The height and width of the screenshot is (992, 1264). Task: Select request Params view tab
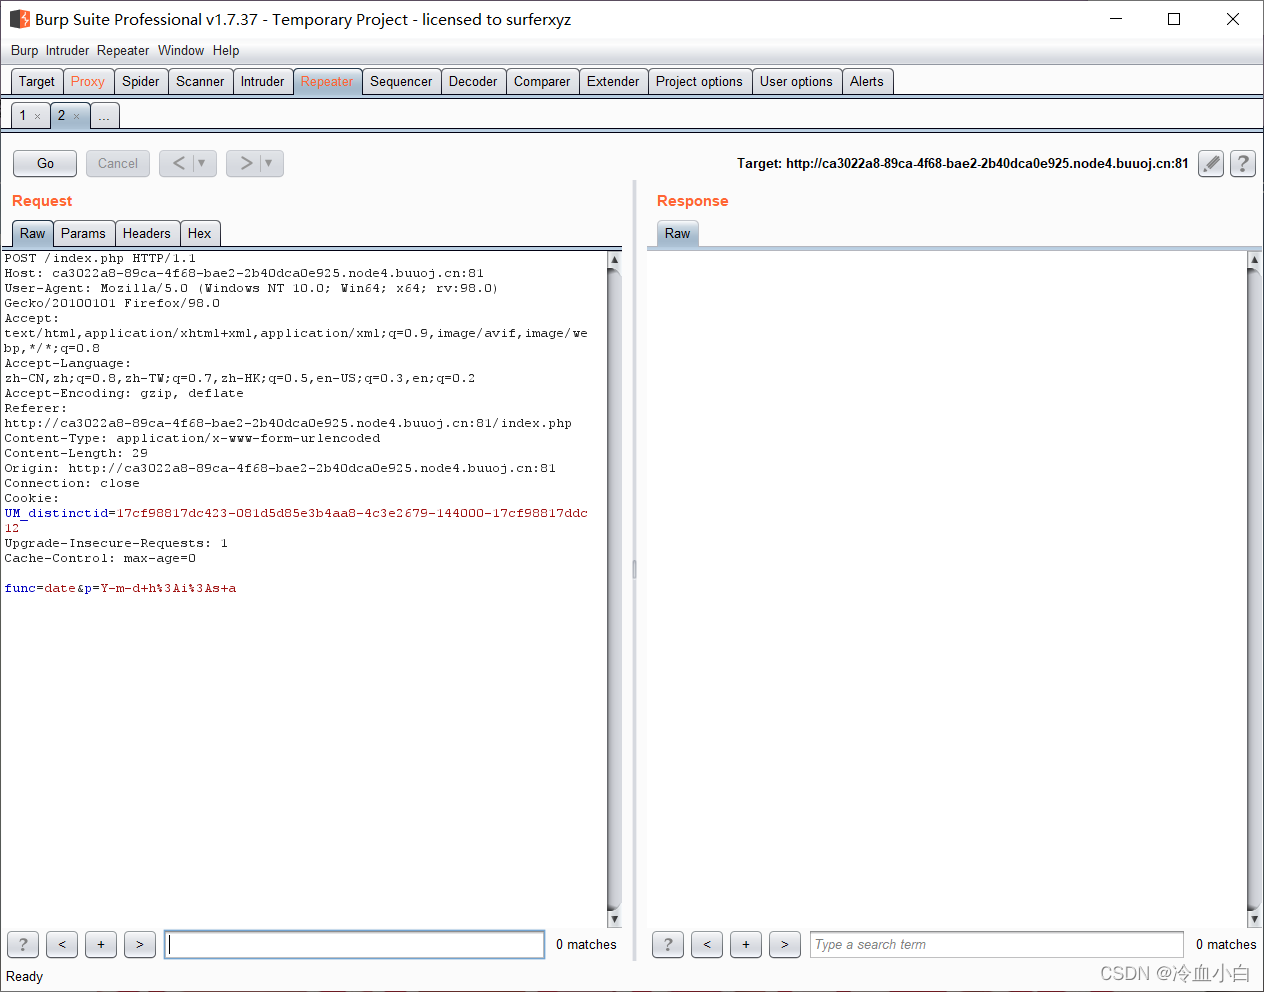tap(83, 233)
